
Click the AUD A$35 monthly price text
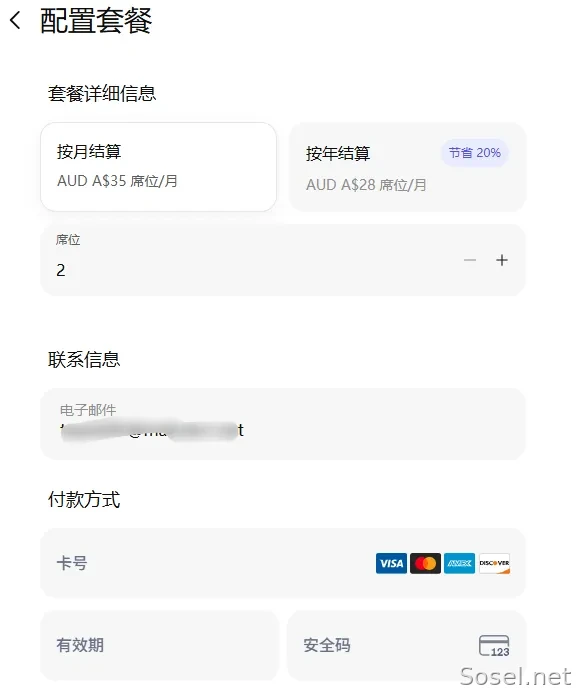click(117, 181)
